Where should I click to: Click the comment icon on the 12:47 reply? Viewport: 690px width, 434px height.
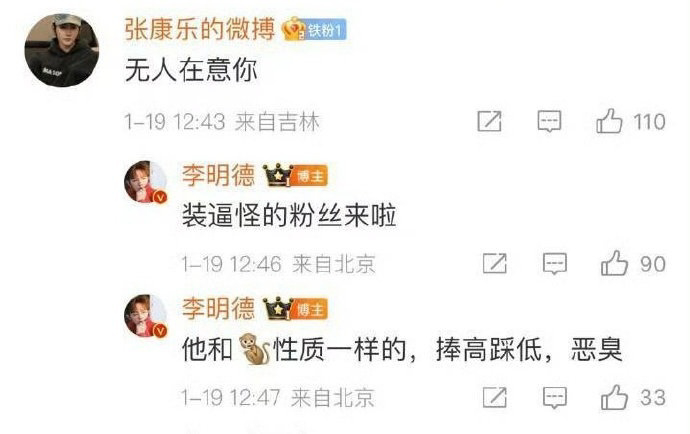point(554,397)
